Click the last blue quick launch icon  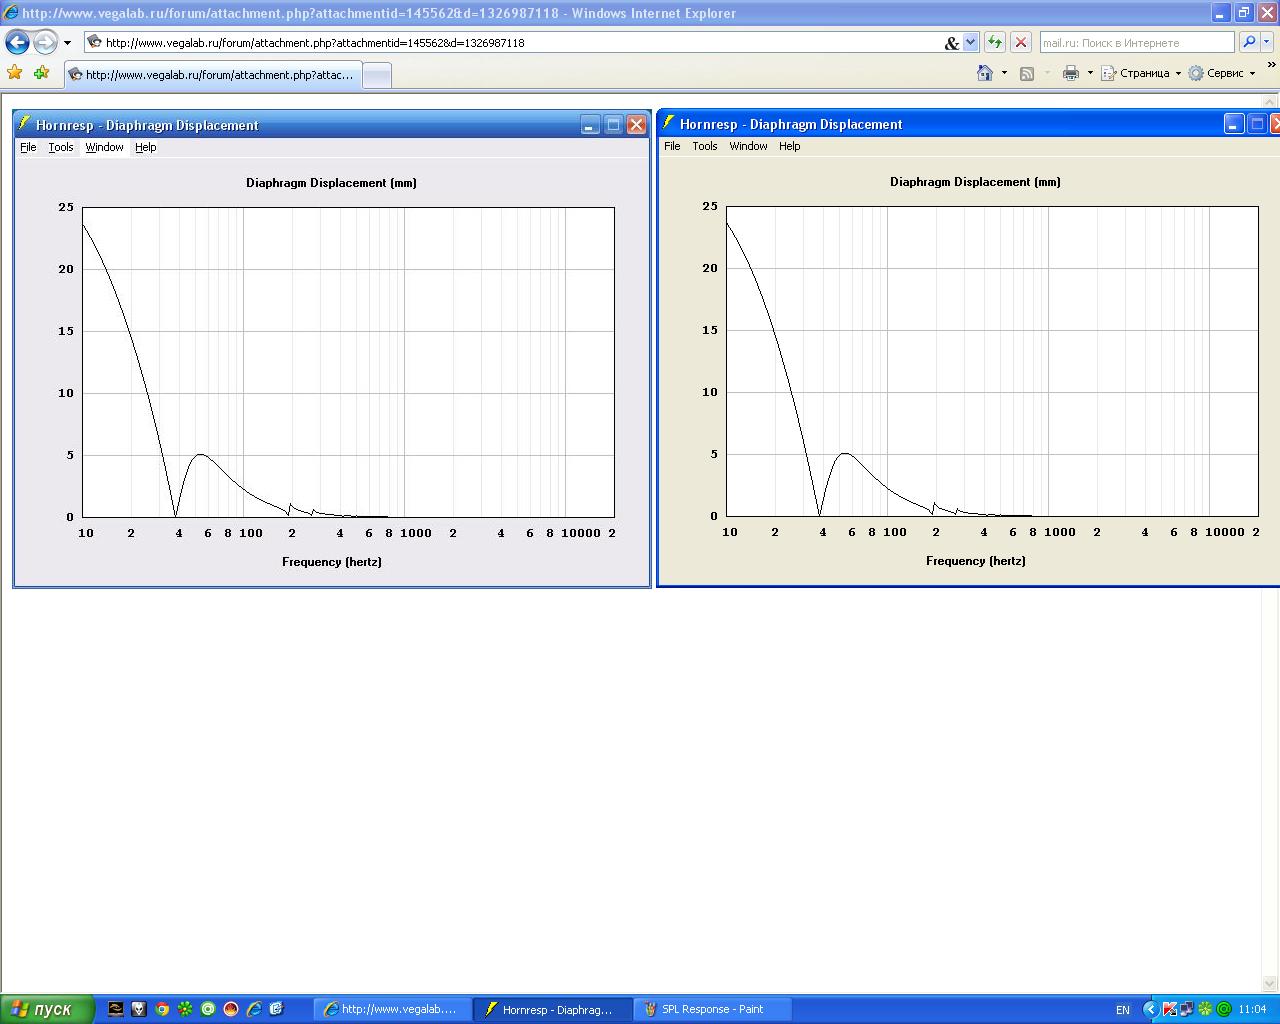coord(277,1009)
